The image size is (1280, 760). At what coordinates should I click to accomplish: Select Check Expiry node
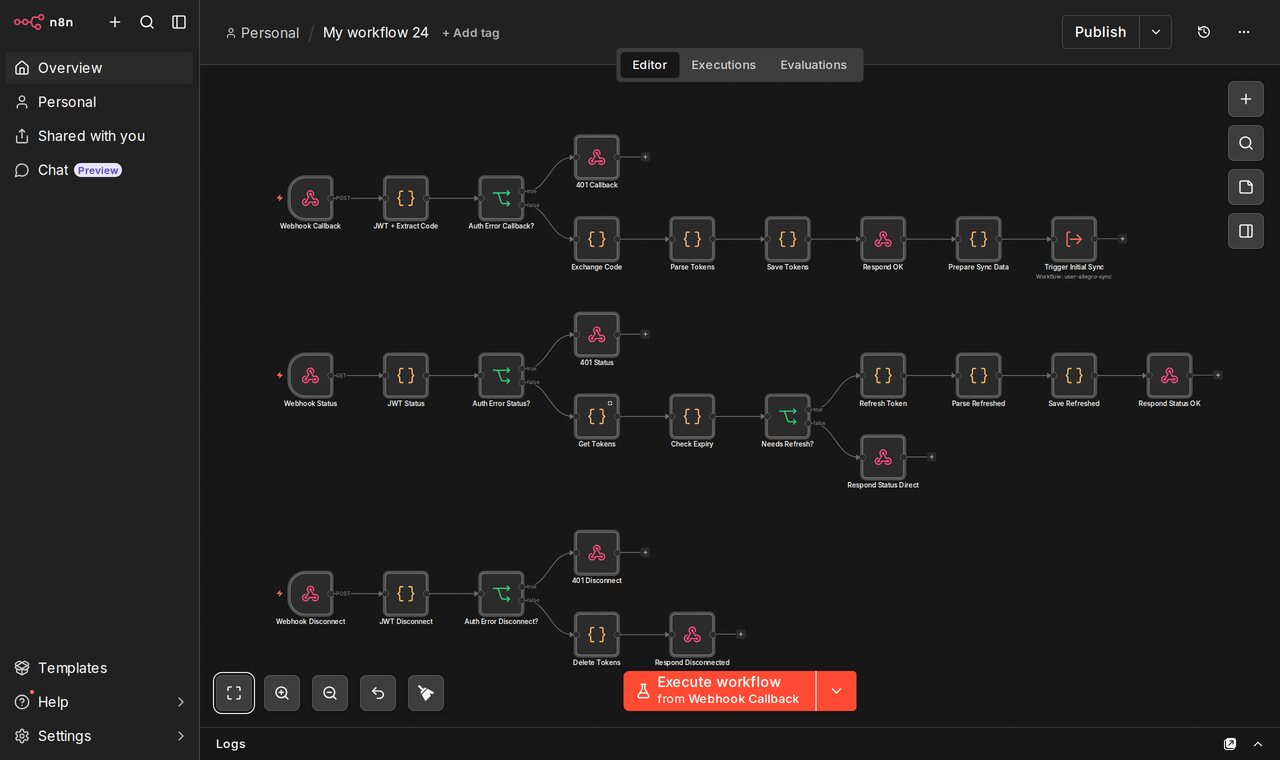pyautogui.click(x=692, y=416)
